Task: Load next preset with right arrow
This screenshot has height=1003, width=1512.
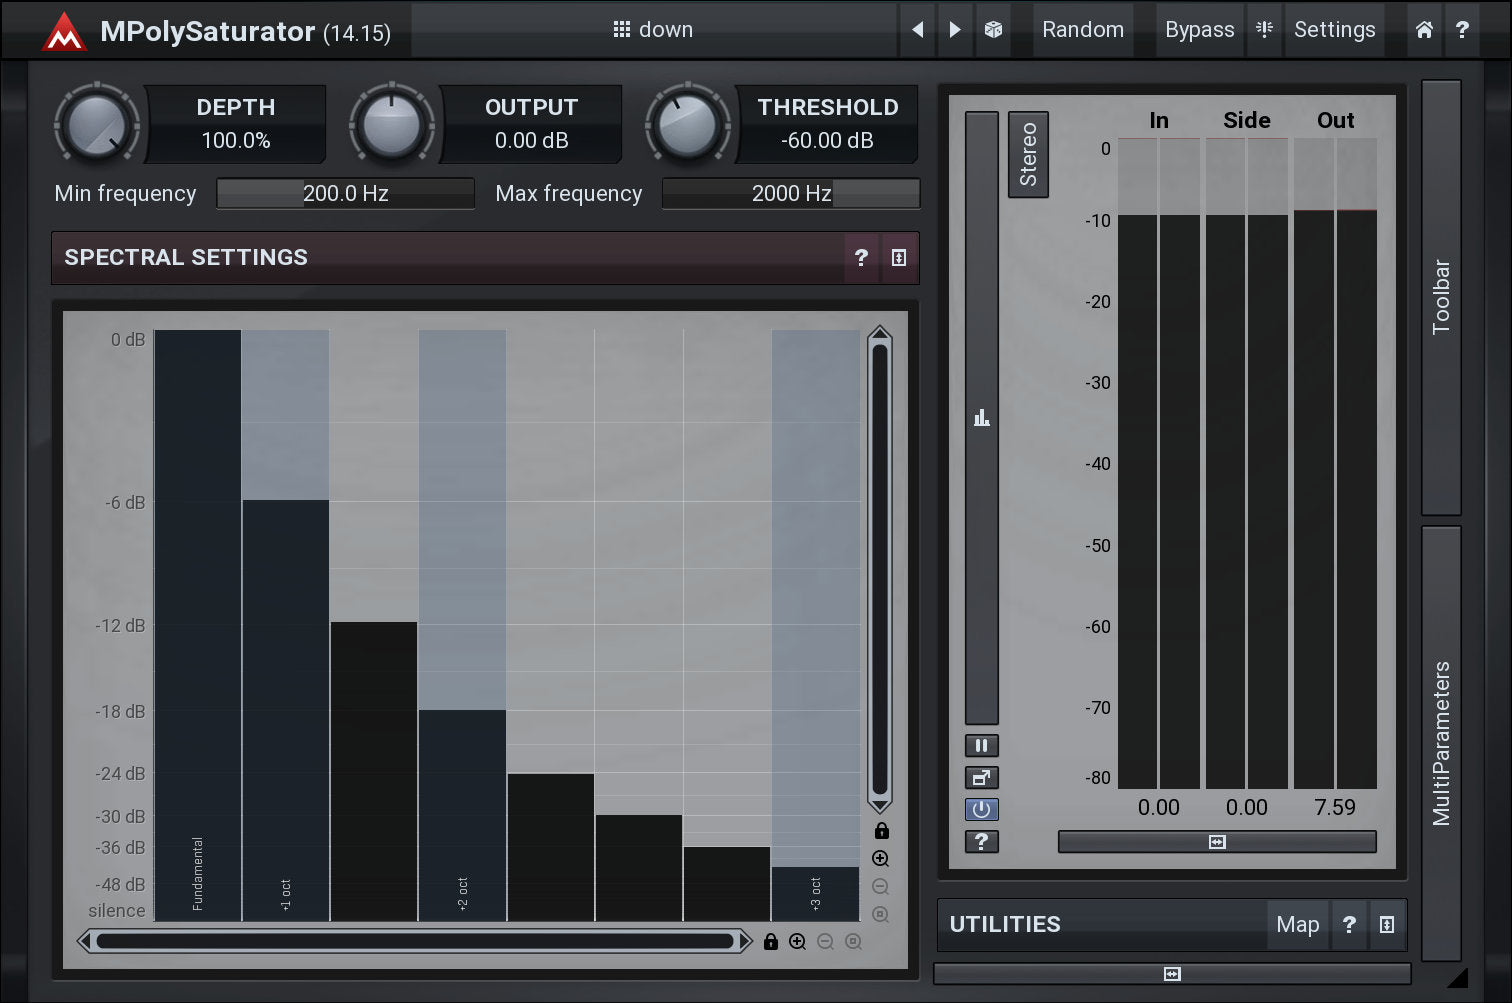Action: coord(955,30)
